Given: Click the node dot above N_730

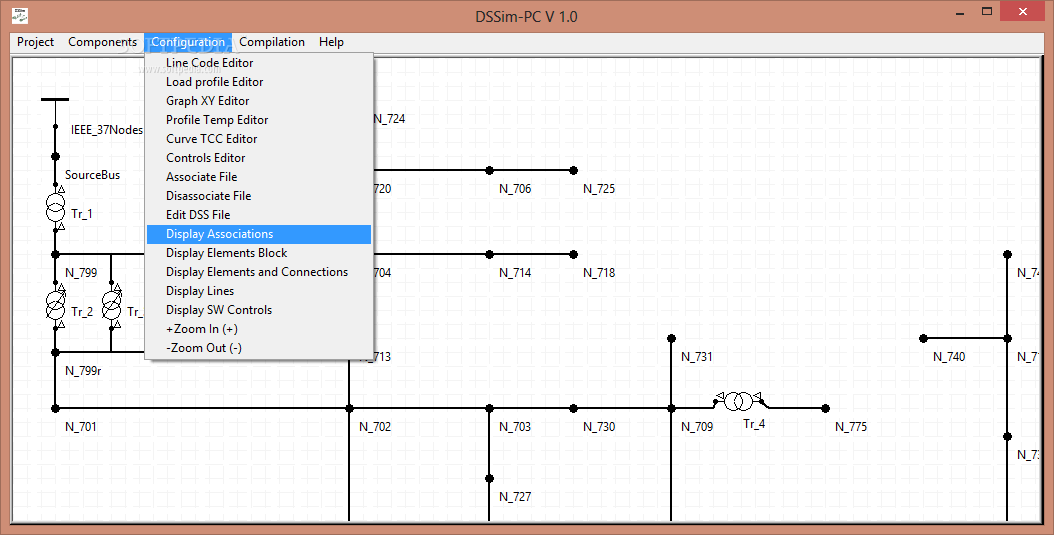Looking at the screenshot, I should [573, 408].
